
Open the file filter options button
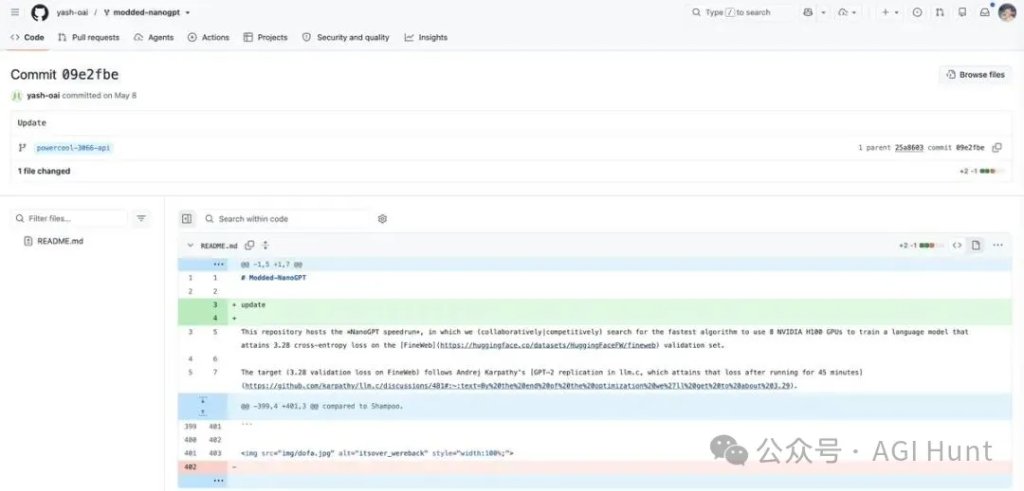(141, 219)
